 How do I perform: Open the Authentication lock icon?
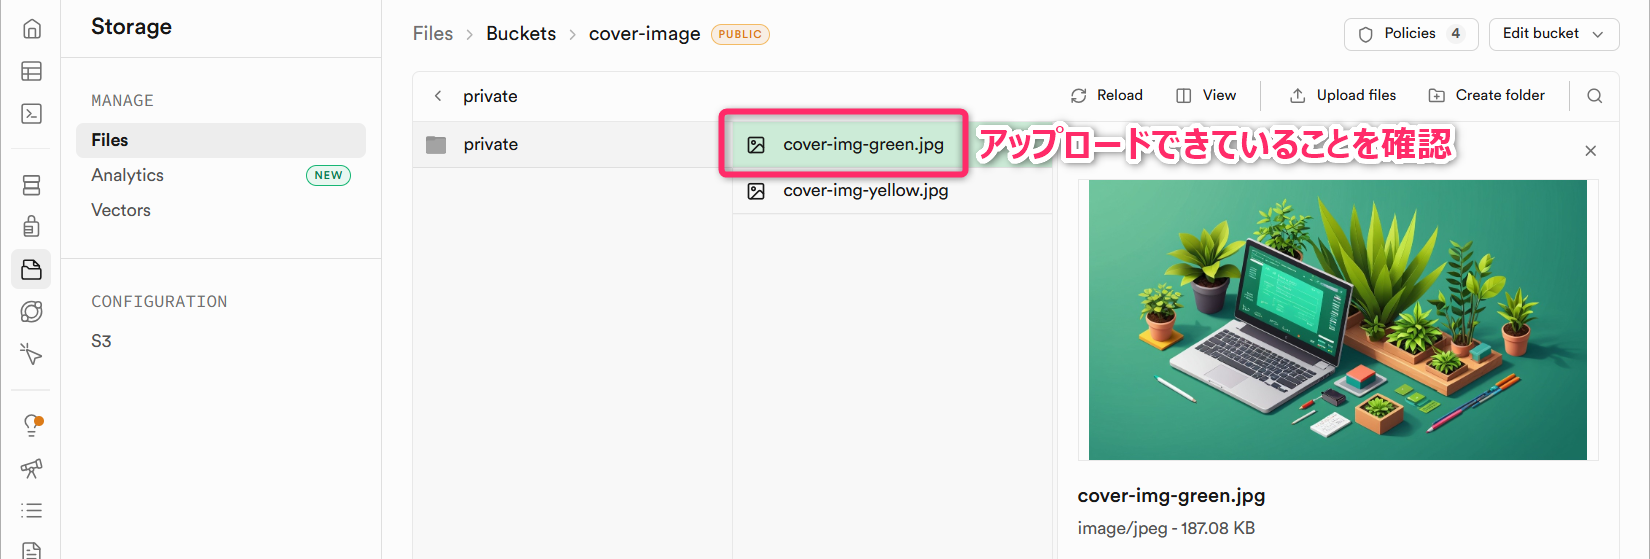31,227
